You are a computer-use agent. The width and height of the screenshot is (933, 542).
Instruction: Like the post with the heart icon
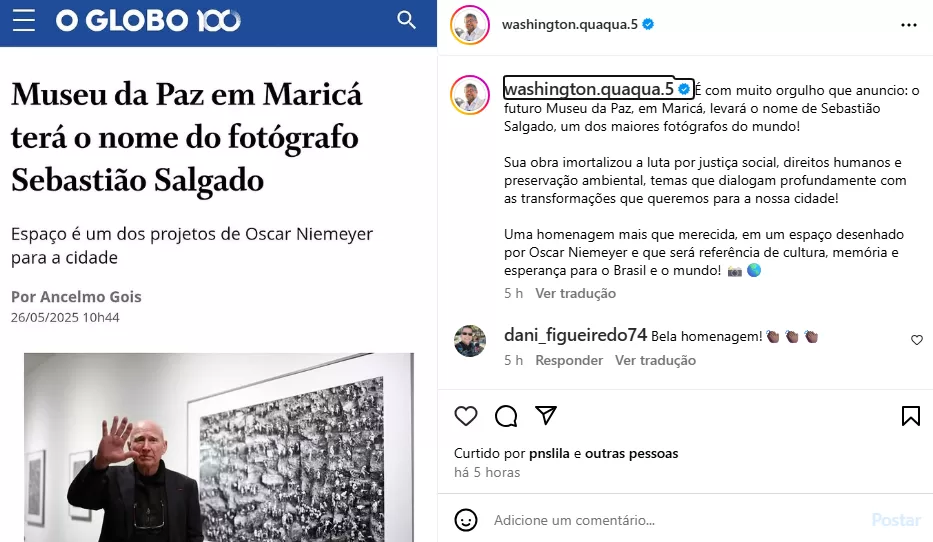(466, 416)
